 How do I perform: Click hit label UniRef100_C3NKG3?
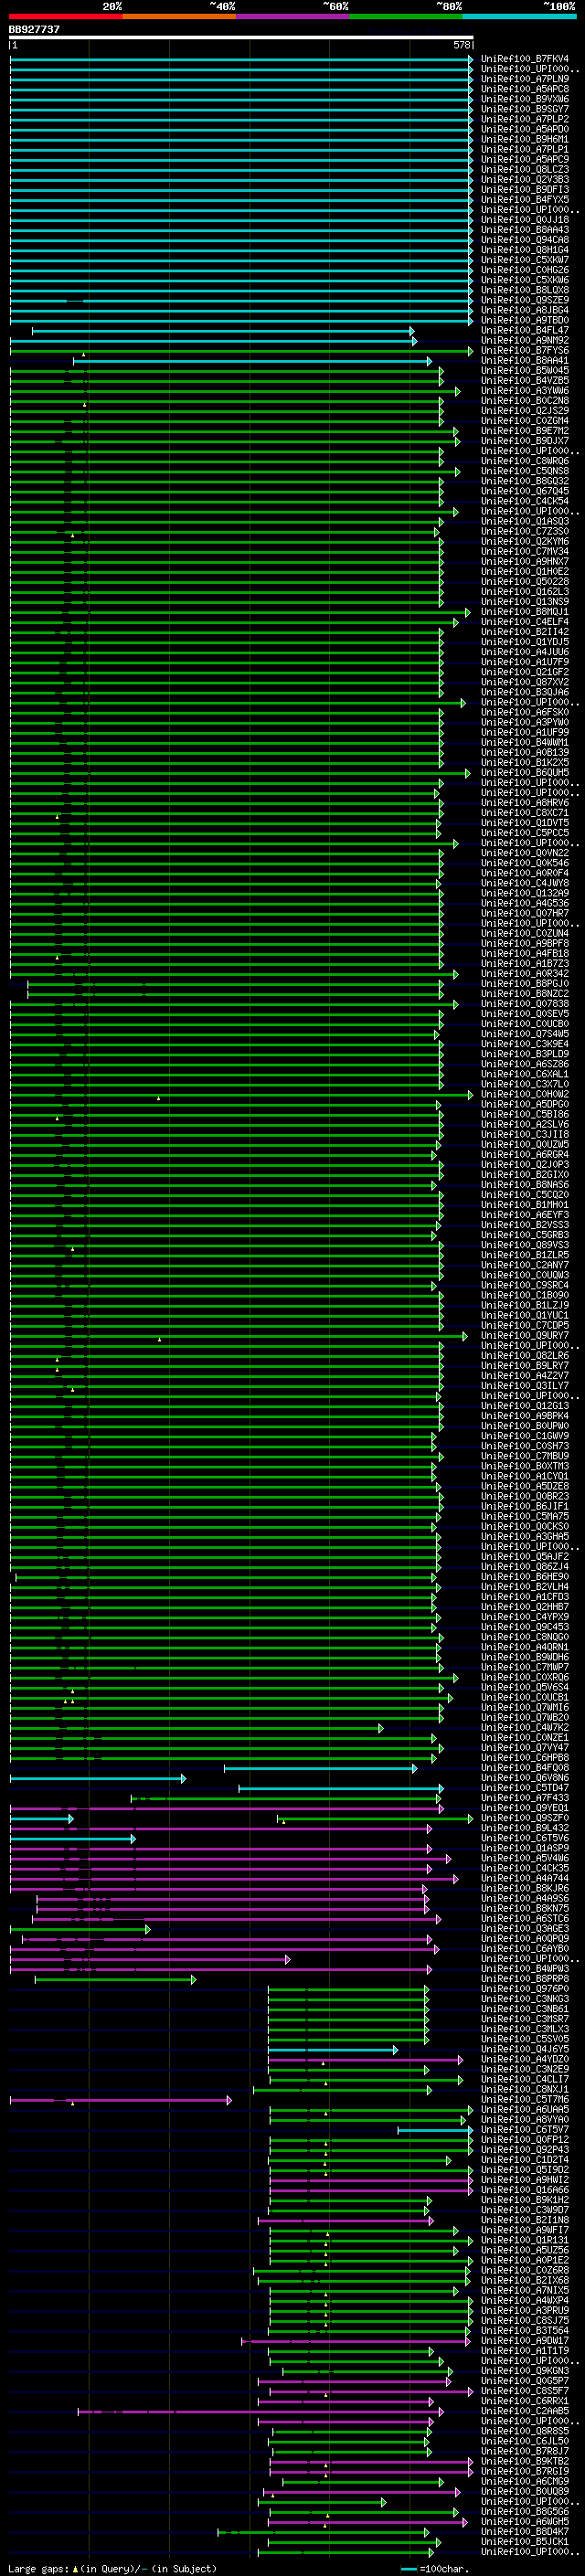point(525,1998)
